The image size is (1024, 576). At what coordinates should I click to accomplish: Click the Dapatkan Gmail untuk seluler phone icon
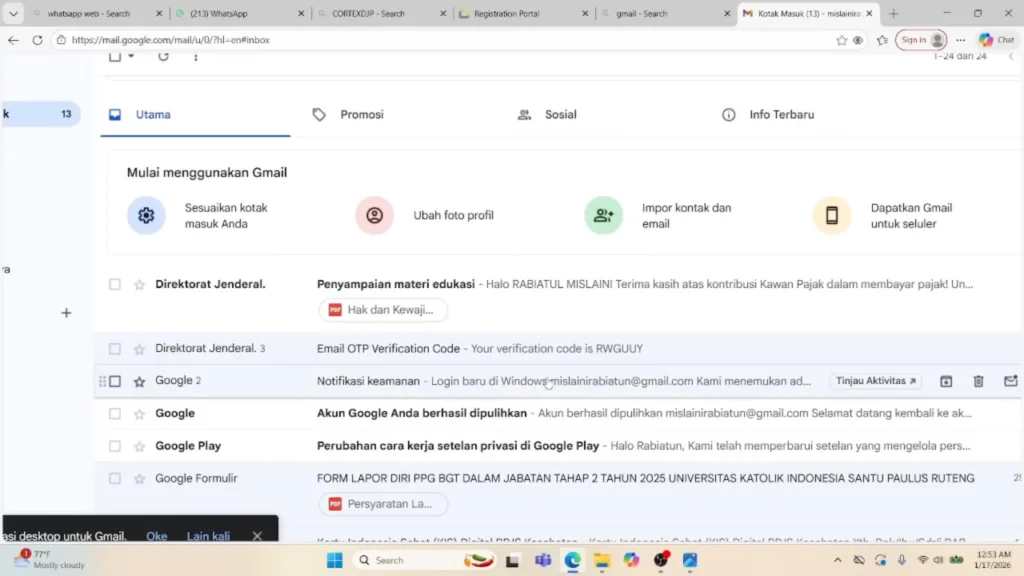[832, 215]
